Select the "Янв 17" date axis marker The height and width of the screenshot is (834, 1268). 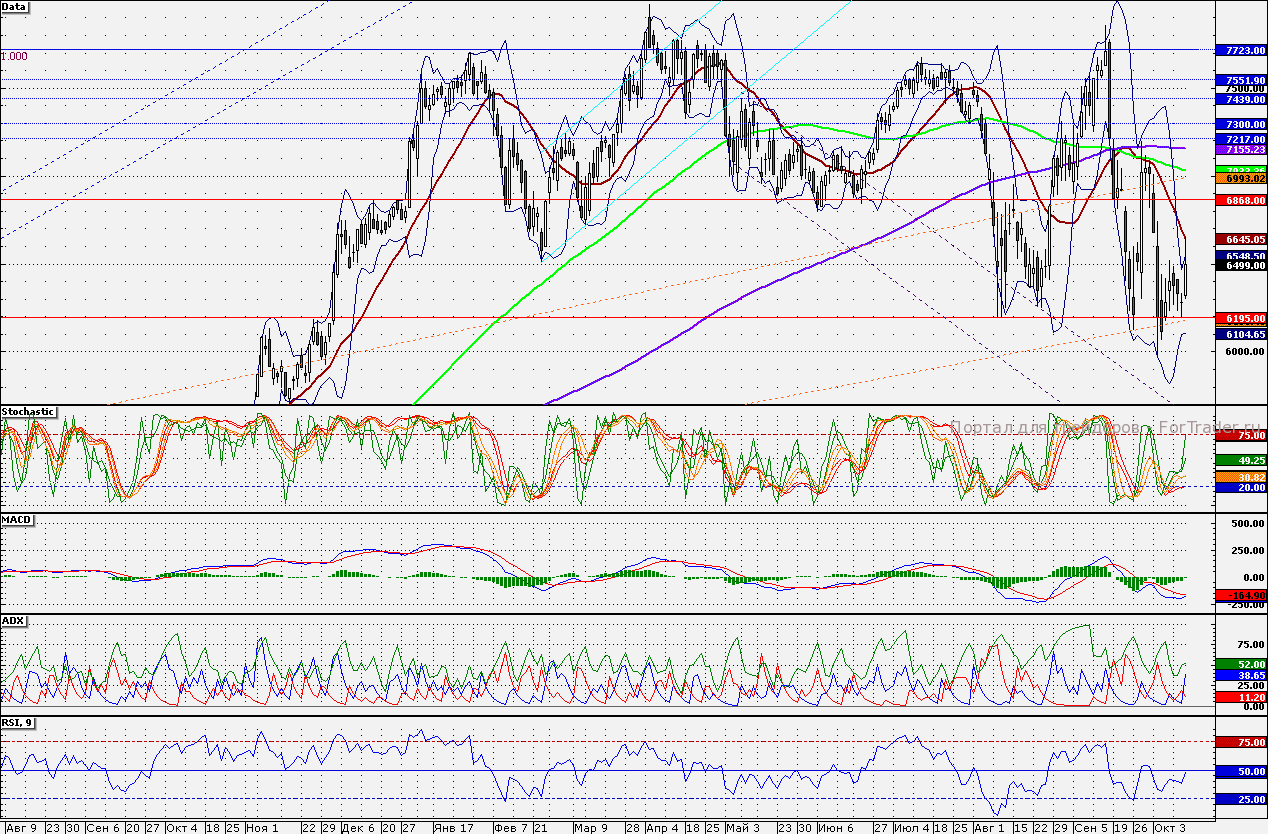[454, 828]
